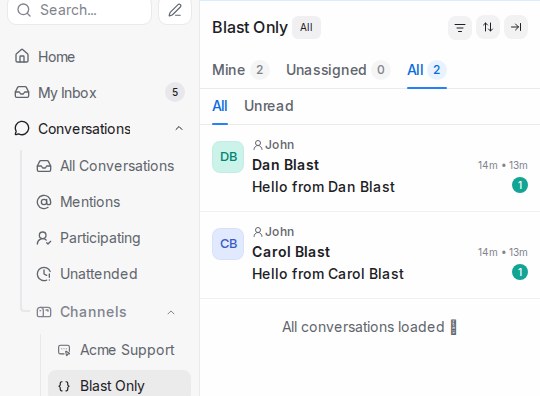Image resolution: width=540 pixels, height=396 pixels.
Task: Click John assignee on Dan Blast row
Action: (x=274, y=145)
